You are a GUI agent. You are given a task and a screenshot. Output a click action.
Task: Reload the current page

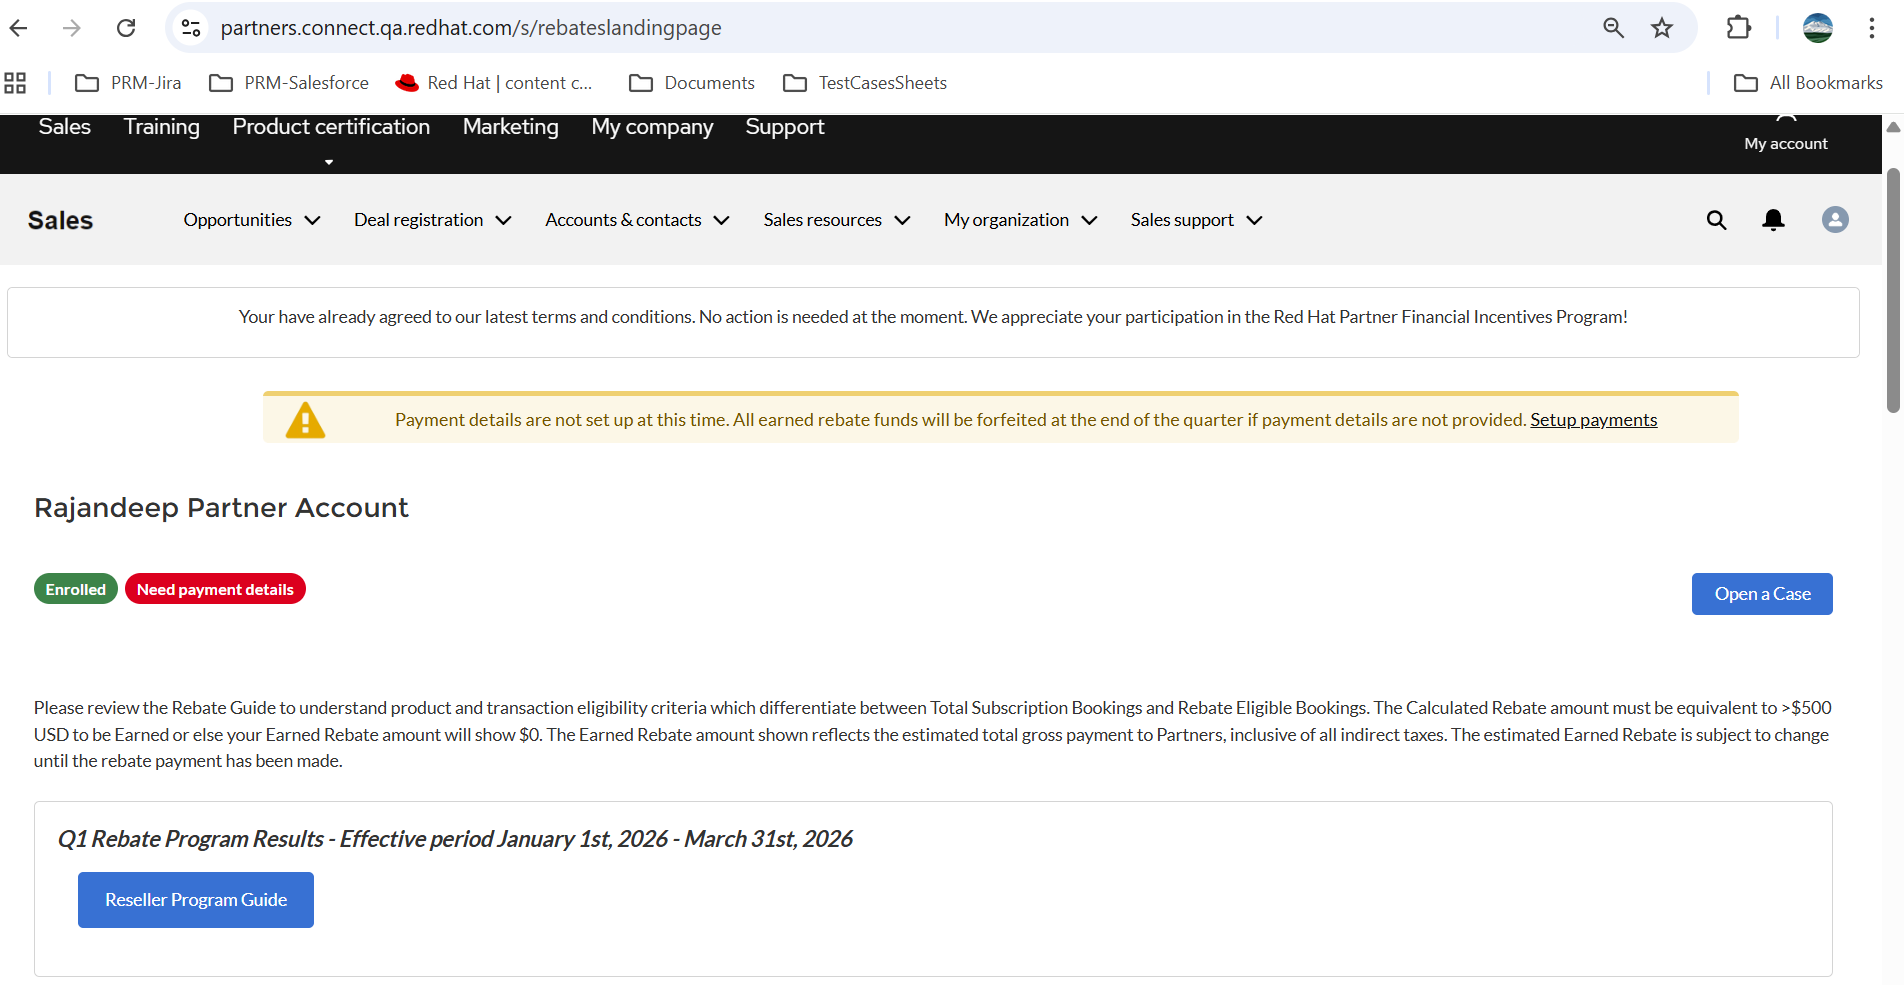coord(126,28)
